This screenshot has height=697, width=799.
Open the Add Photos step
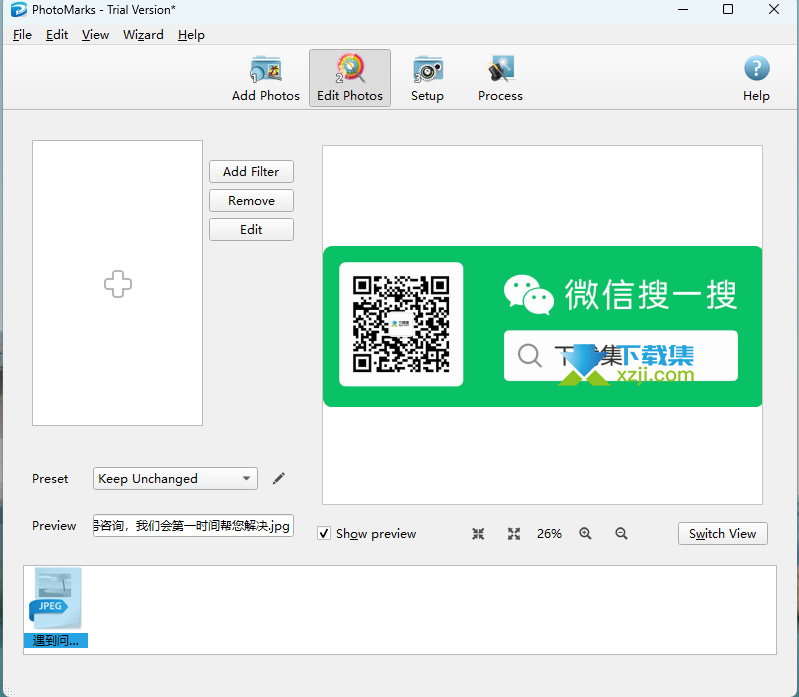[265, 78]
